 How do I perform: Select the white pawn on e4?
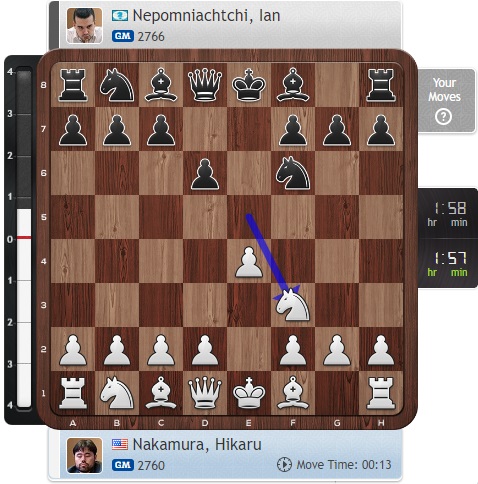249,262
